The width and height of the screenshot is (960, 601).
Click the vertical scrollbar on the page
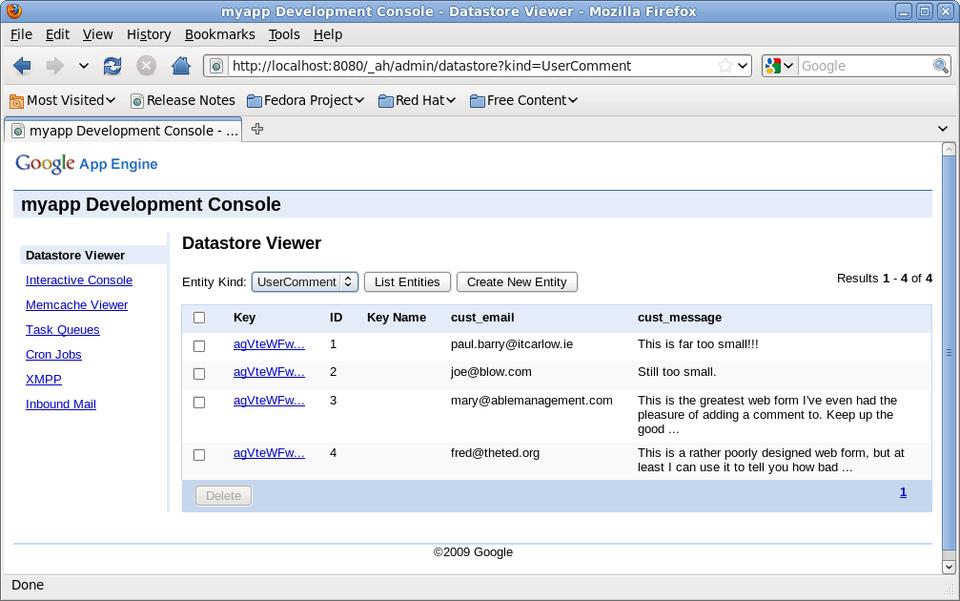point(949,352)
